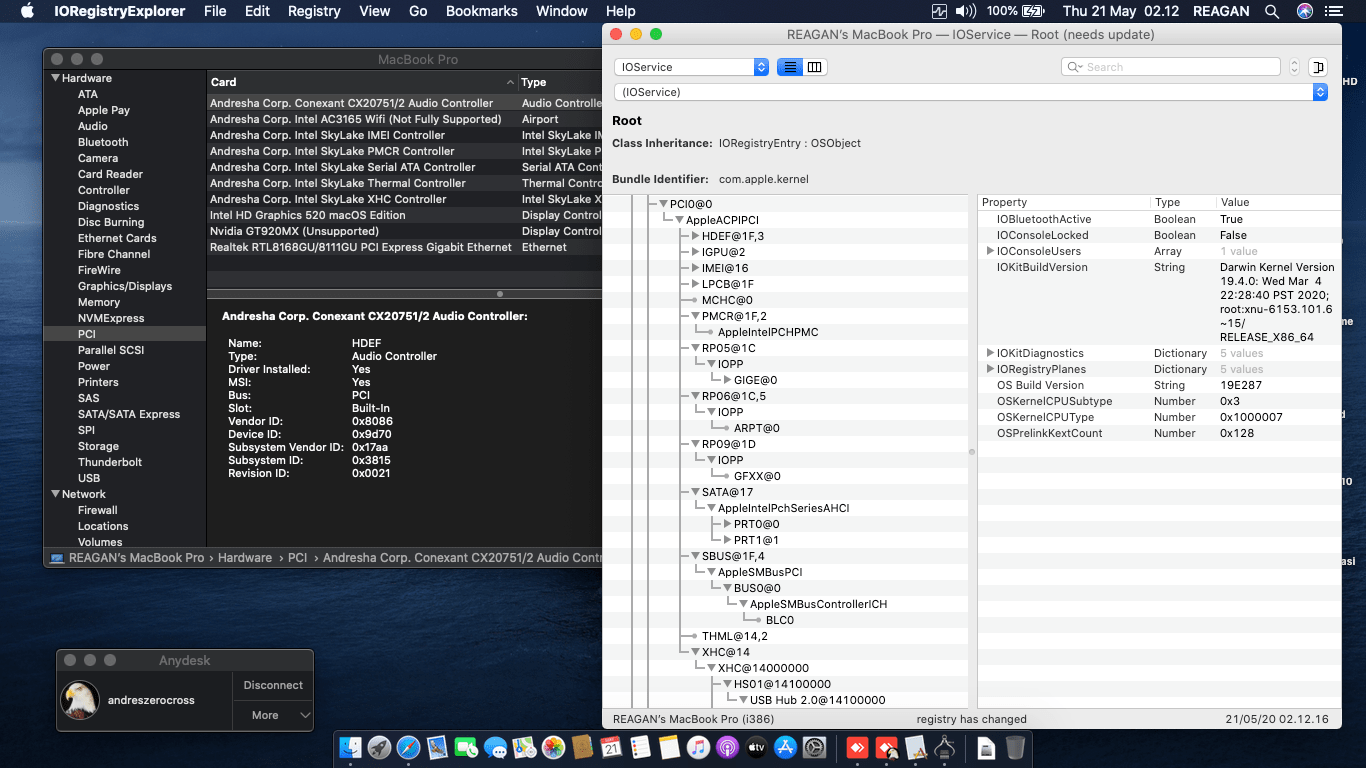1366x768 pixels.
Task: Toggle the IORegistryExplorer inspector sidebar icon
Action: point(1318,67)
